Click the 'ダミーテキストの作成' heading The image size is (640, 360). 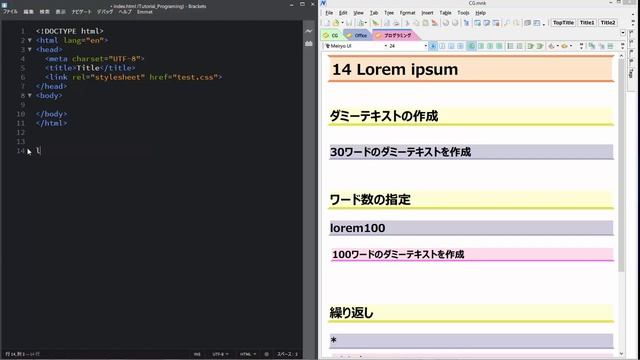[384, 116]
